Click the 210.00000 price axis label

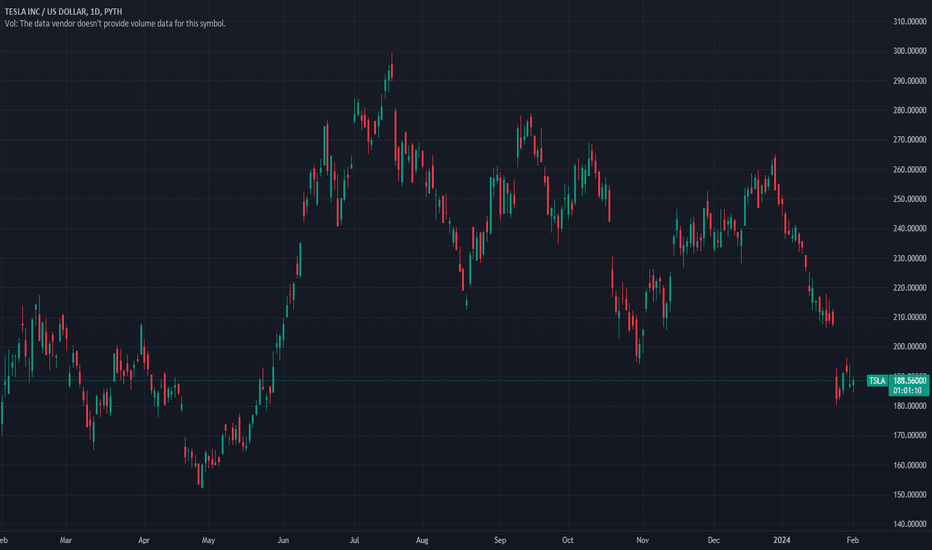pos(909,317)
